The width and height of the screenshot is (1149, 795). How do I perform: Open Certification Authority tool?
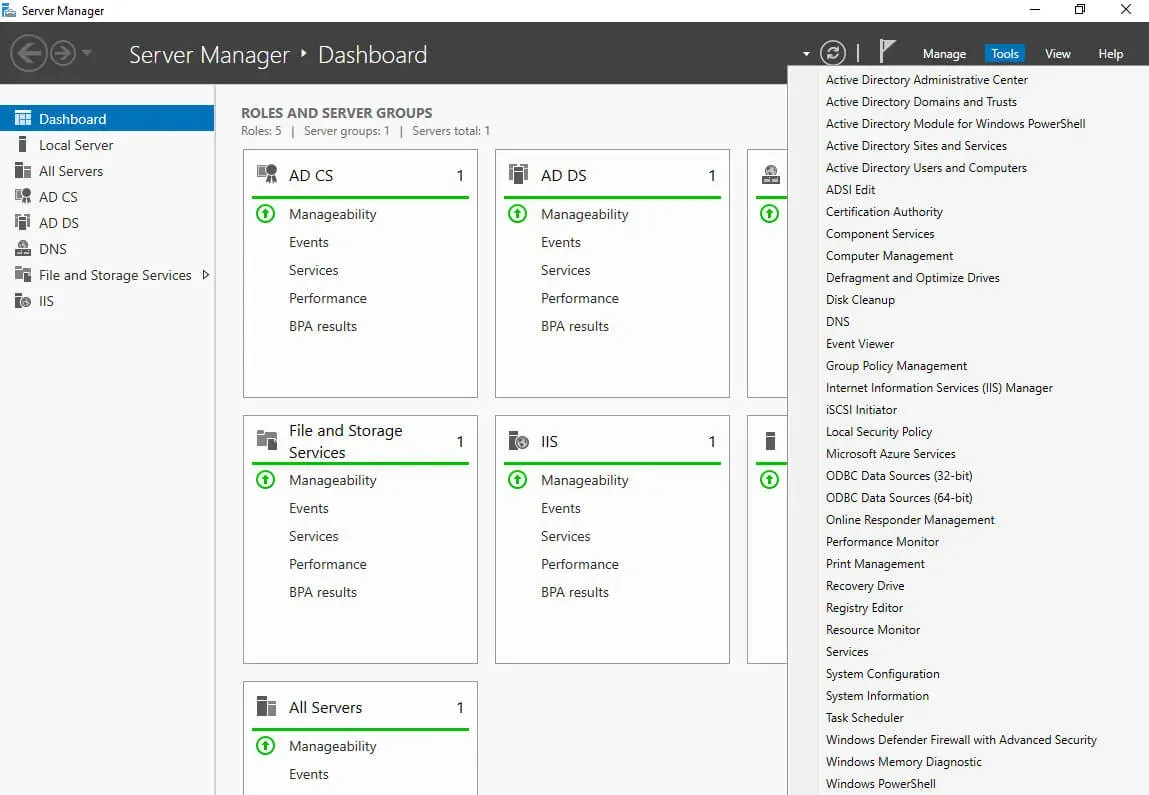884,212
